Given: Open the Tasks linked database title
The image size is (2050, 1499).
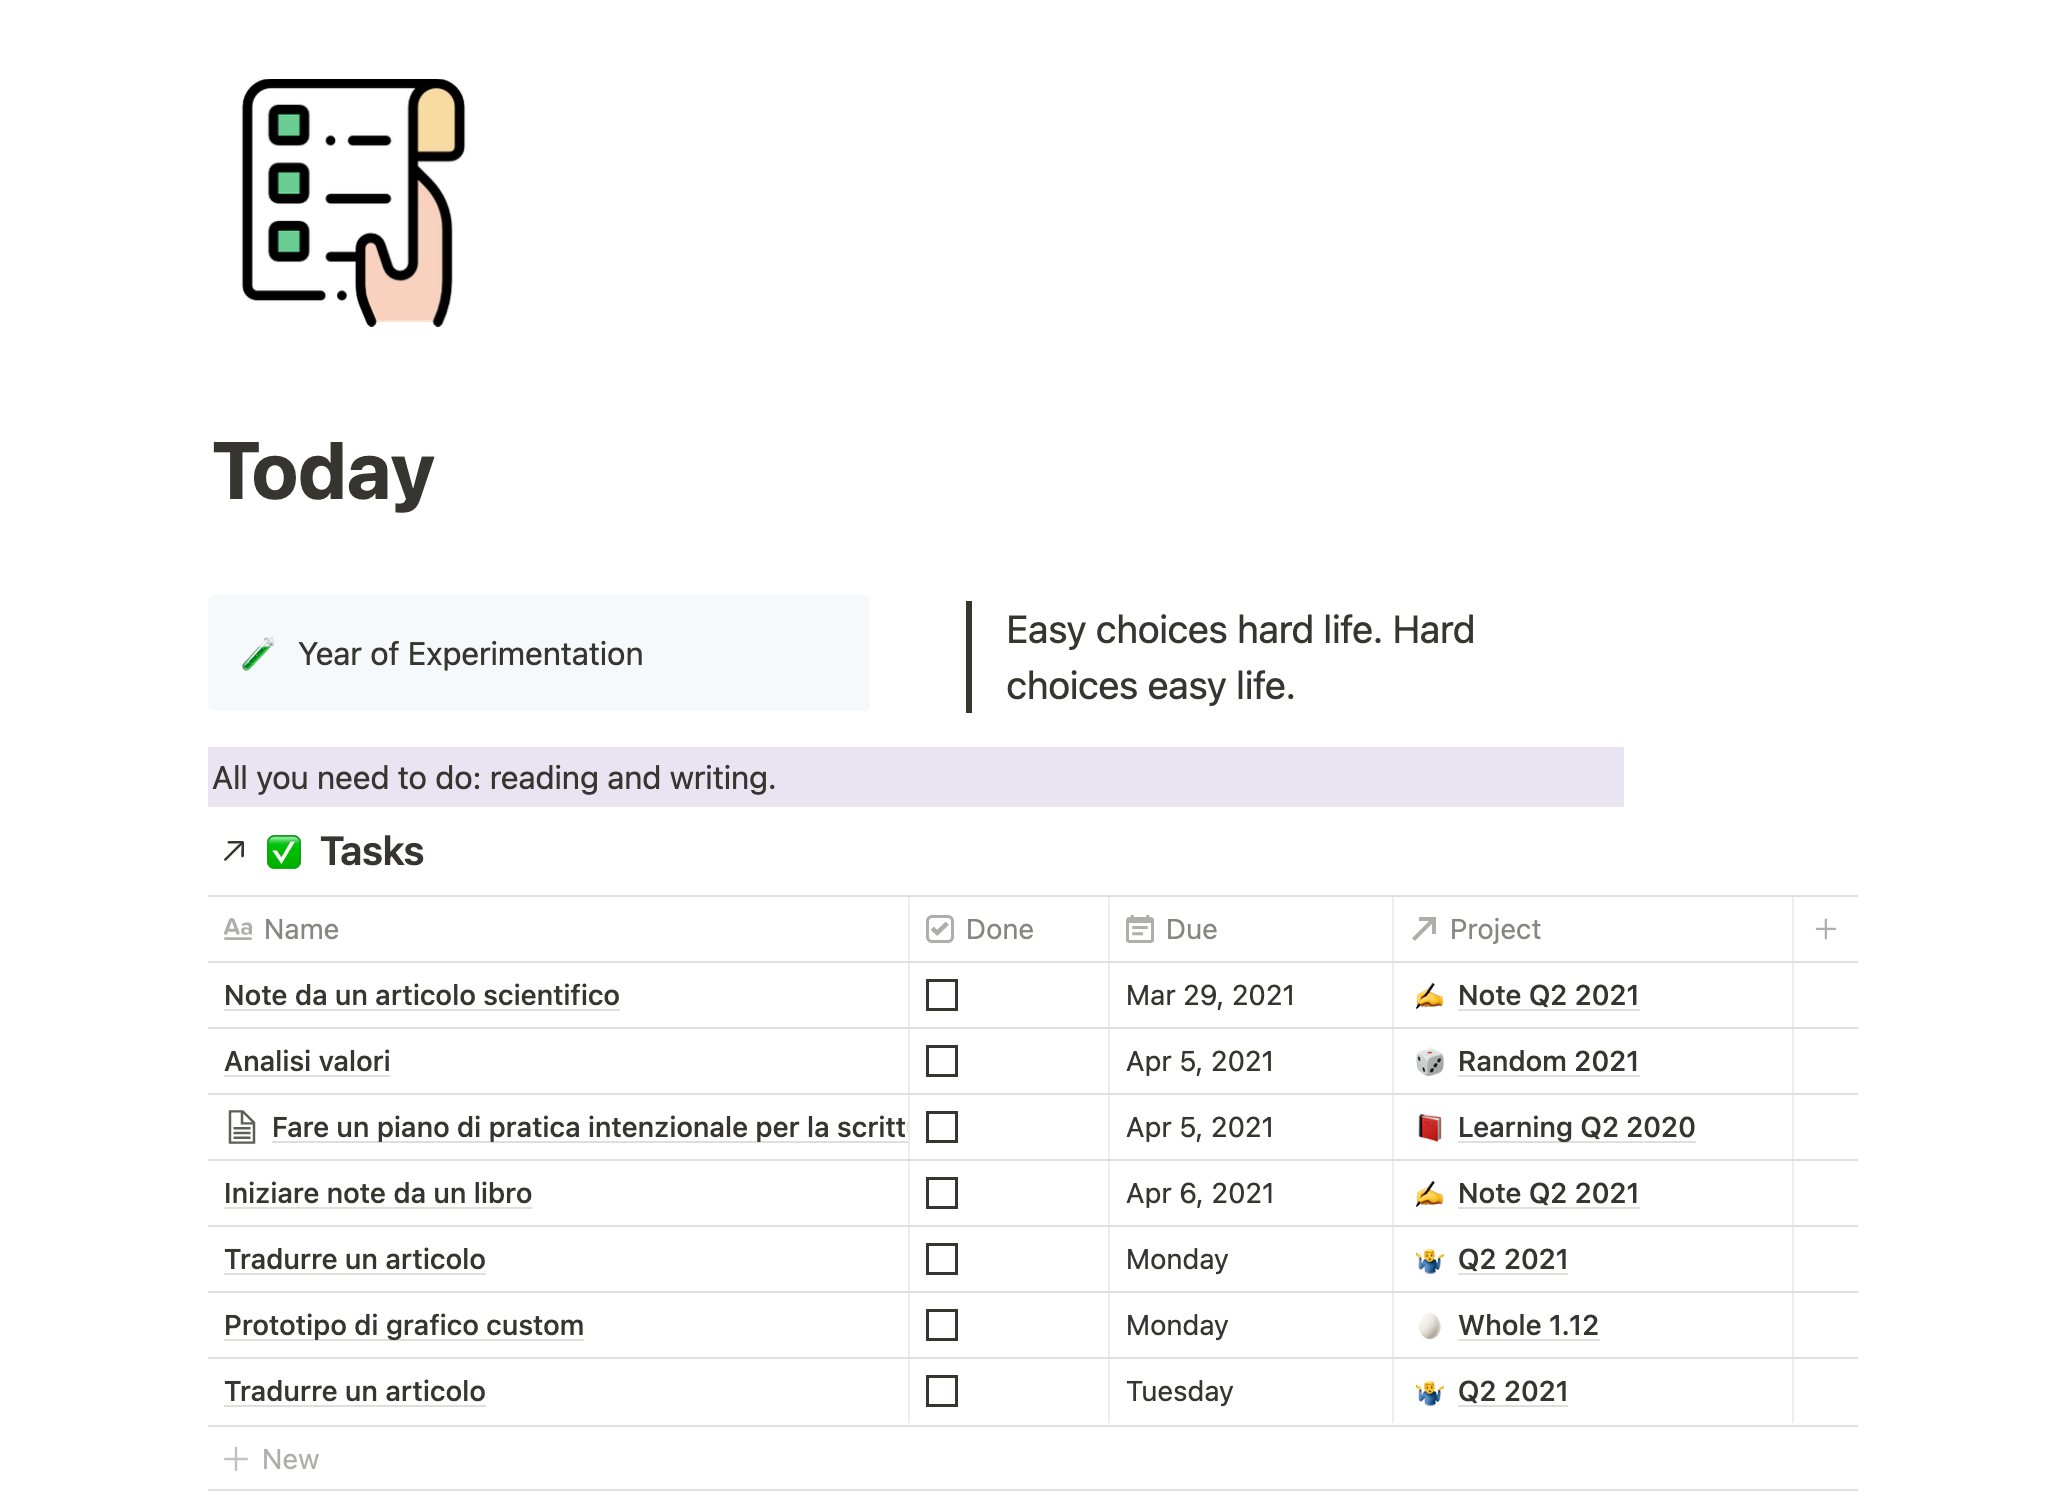Looking at the screenshot, I should [x=372, y=852].
